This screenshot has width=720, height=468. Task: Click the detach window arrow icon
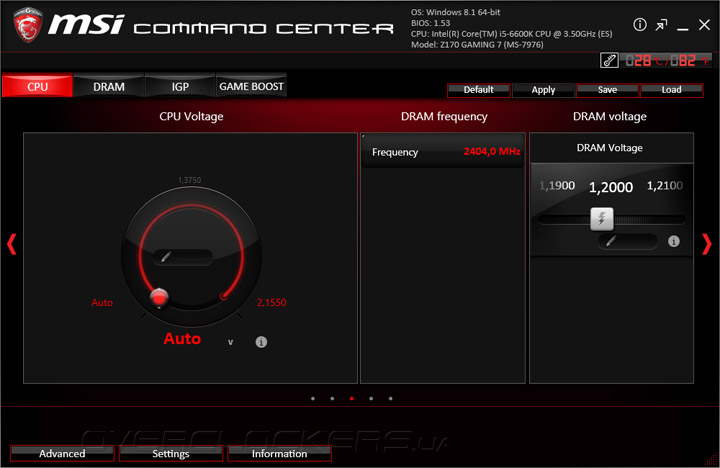coord(661,25)
